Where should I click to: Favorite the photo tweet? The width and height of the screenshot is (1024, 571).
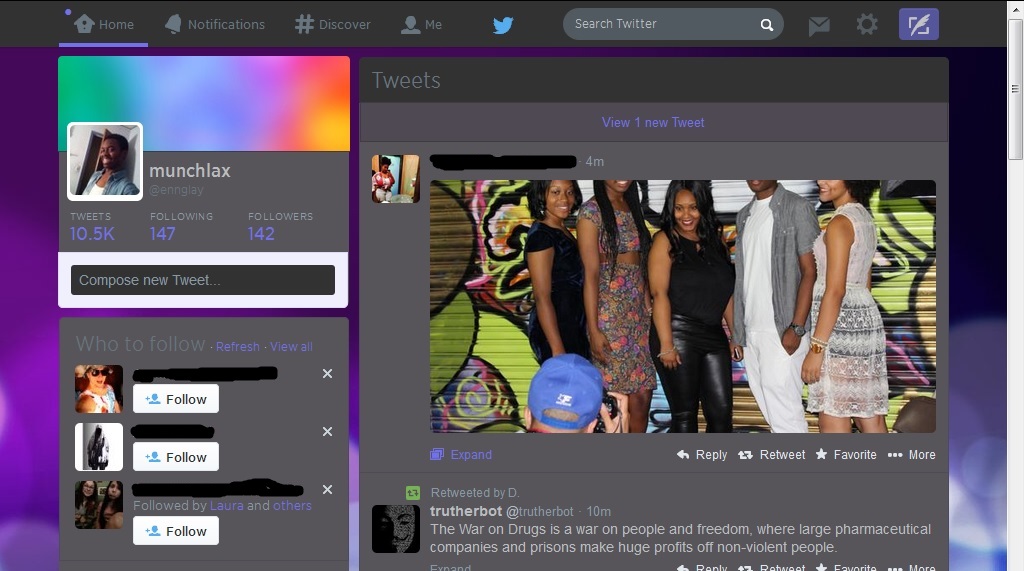846,455
